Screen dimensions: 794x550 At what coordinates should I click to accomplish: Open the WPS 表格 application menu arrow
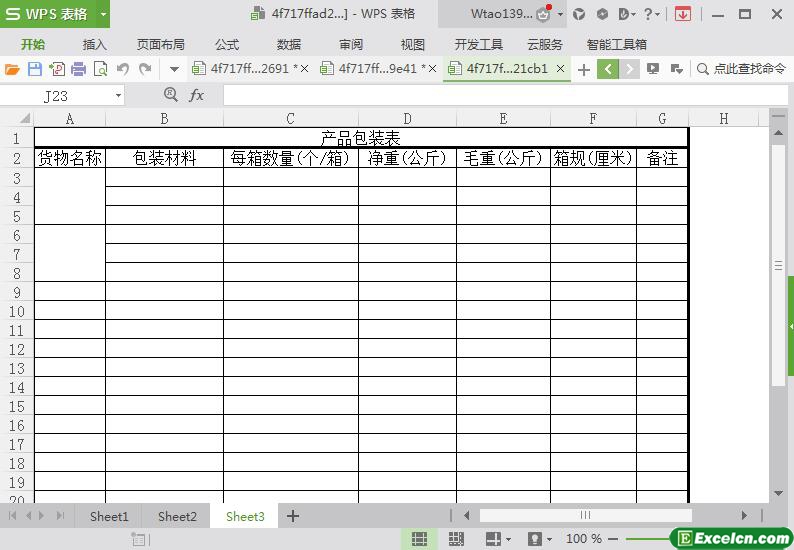click(103, 14)
